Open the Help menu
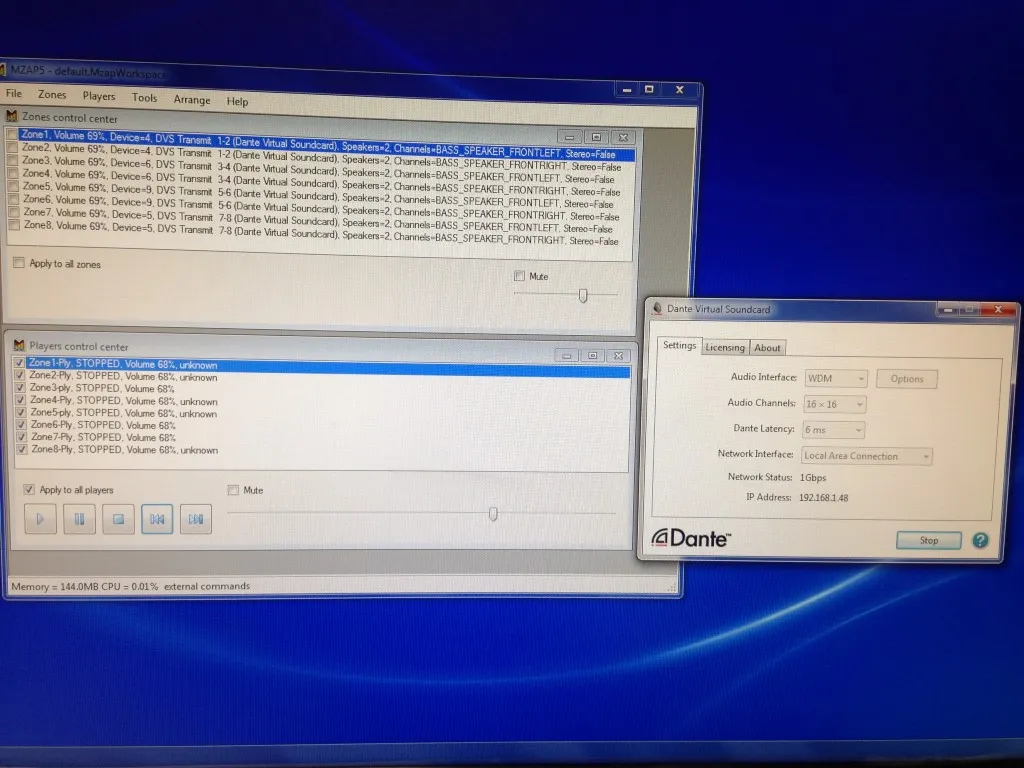 click(x=237, y=101)
